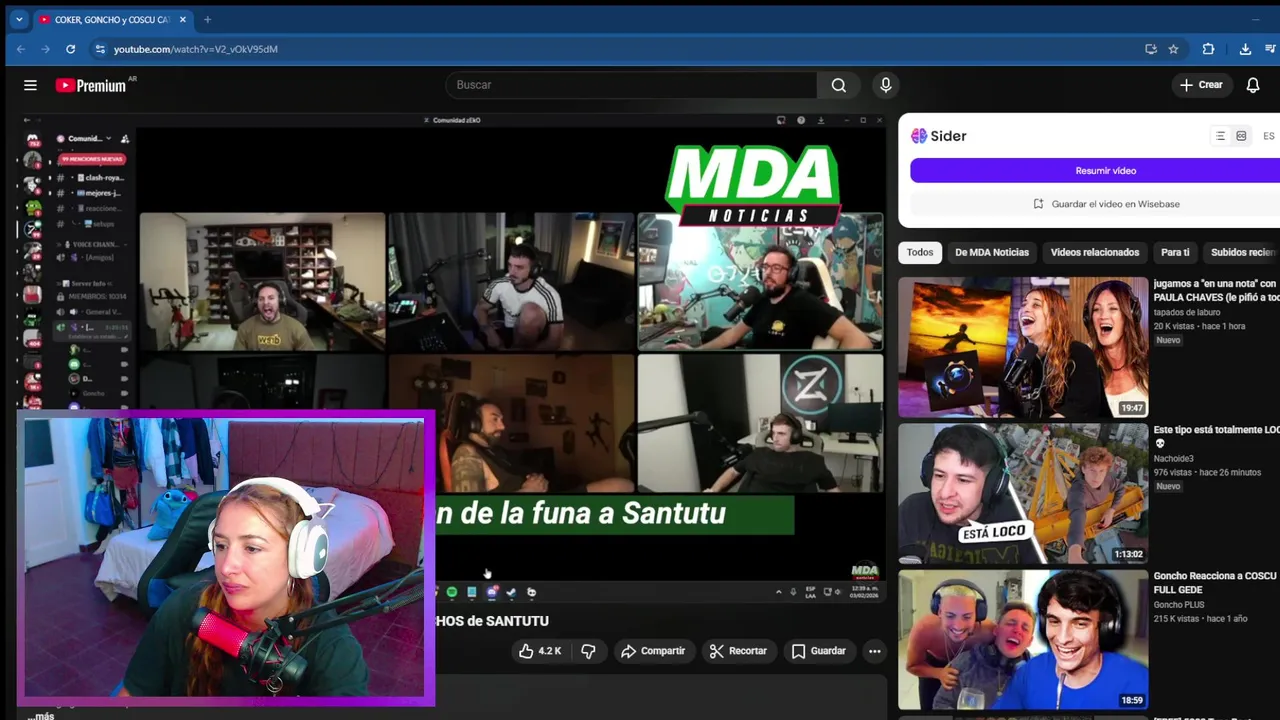This screenshot has width=1280, height=720.
Task: Dislike the video with thumbs-down
Action: click(588, 651)
